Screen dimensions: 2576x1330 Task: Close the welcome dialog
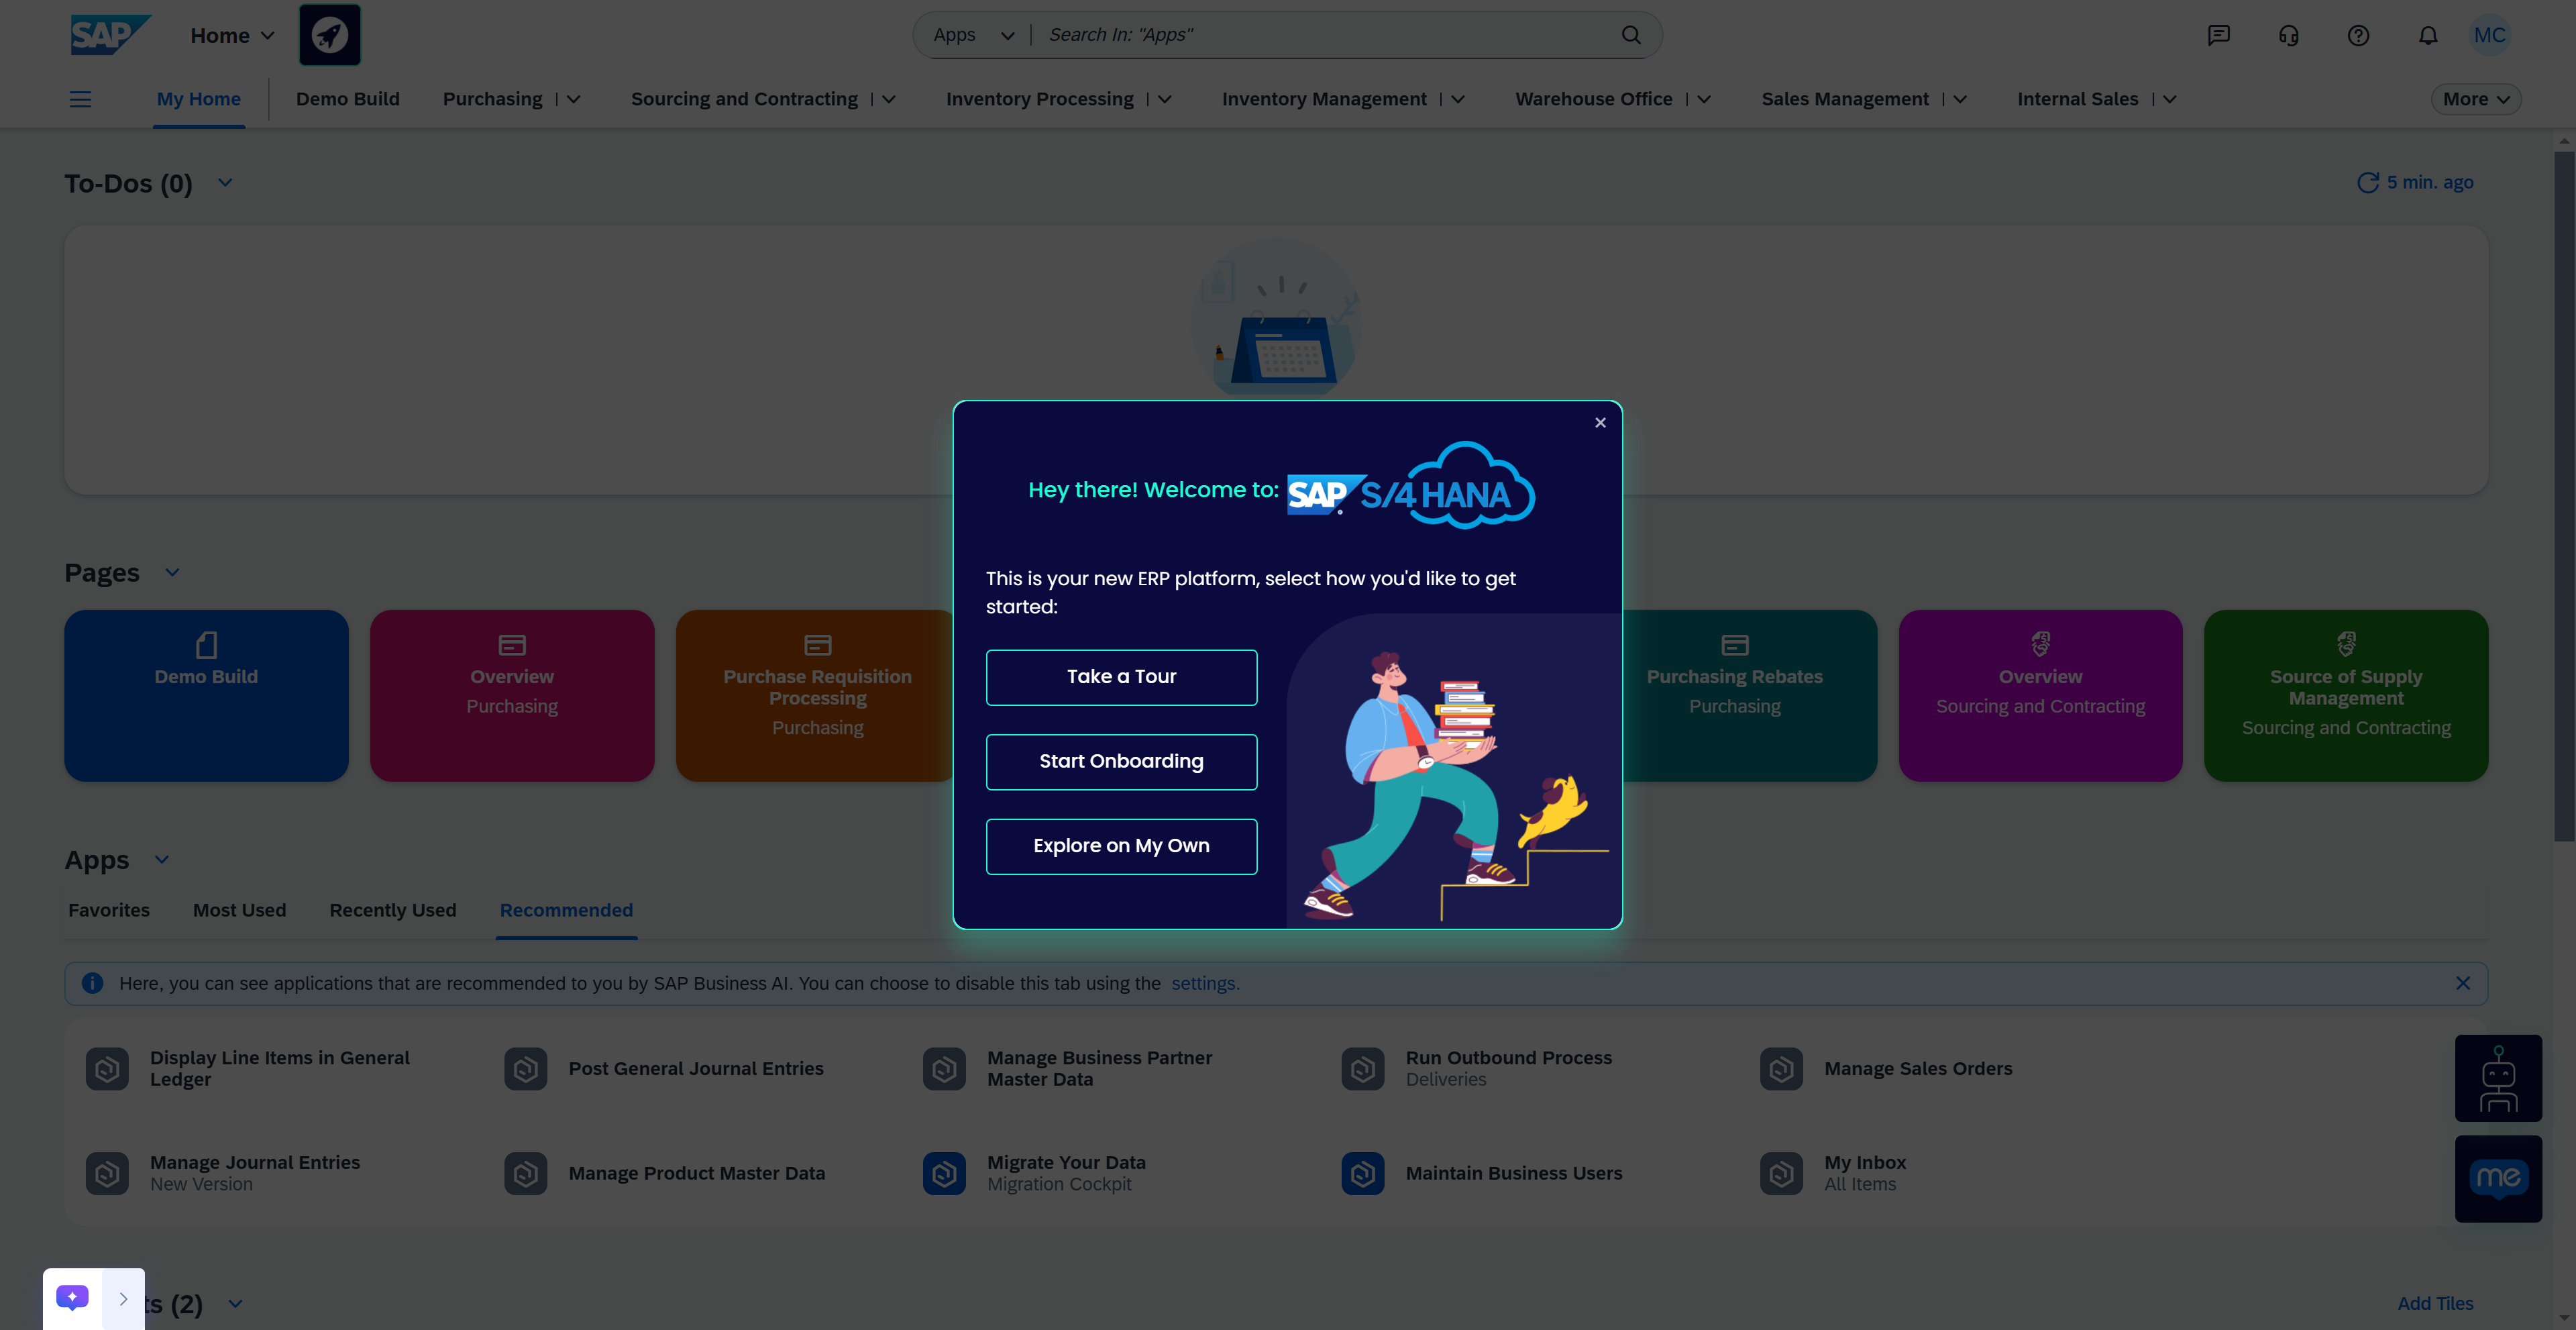(x=1600, y=423)
